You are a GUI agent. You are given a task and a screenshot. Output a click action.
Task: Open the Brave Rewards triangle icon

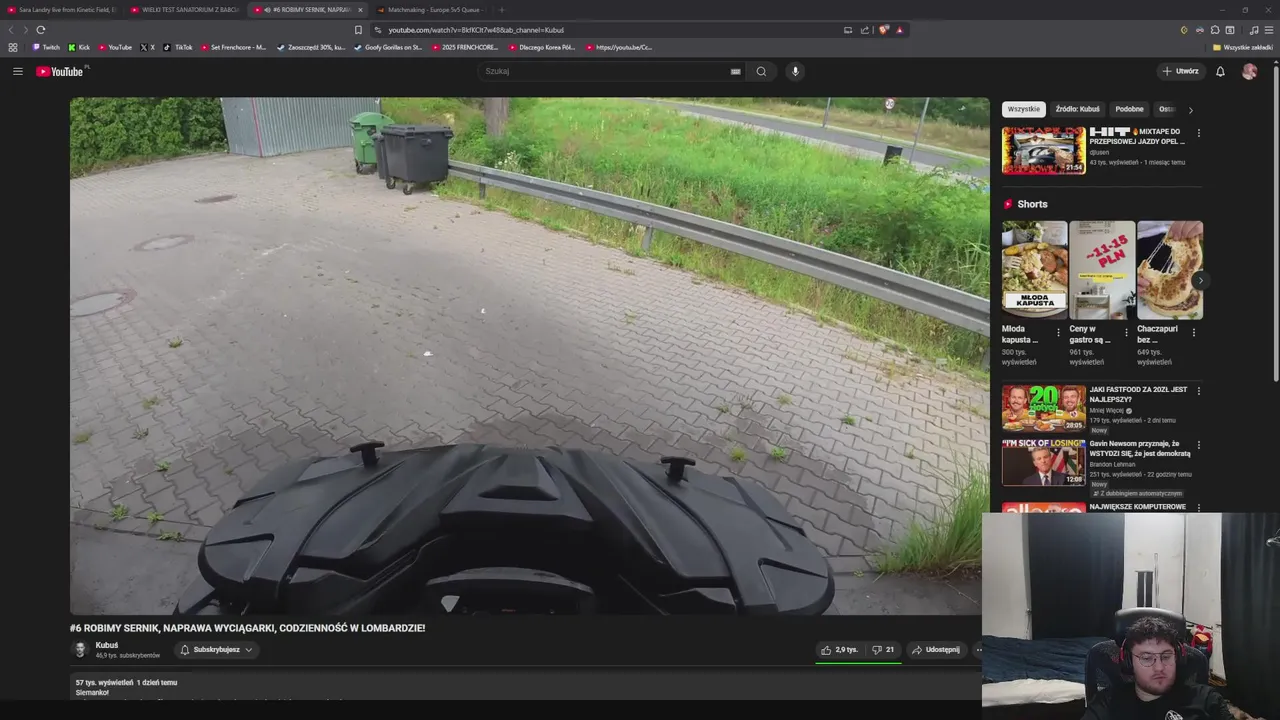coord(899,30)
